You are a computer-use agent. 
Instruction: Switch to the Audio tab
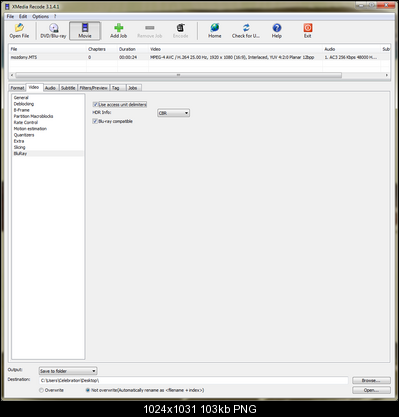(50, 88)
